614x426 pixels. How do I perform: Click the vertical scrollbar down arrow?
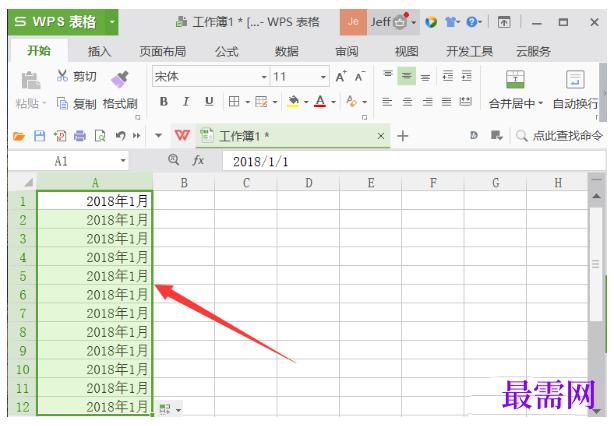[596, 412]
